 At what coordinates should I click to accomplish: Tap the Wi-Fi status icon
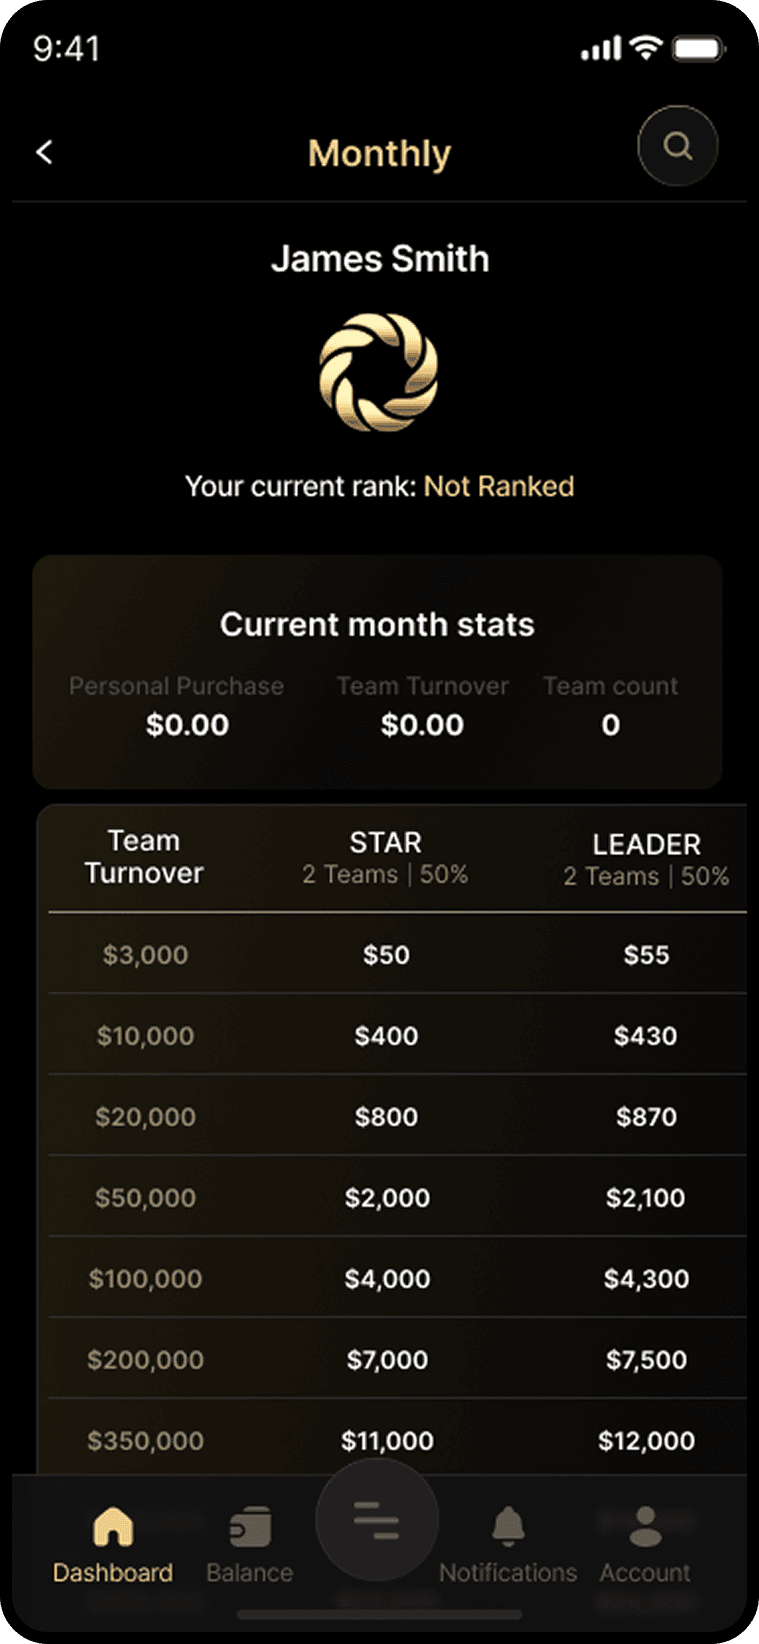(646, 47)
